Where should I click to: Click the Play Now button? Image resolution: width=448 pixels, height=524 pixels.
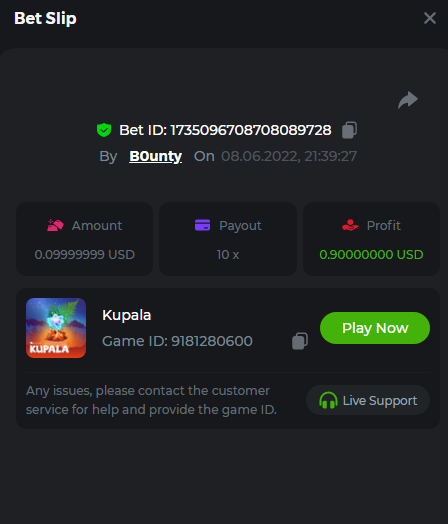(x=375, y=328)
